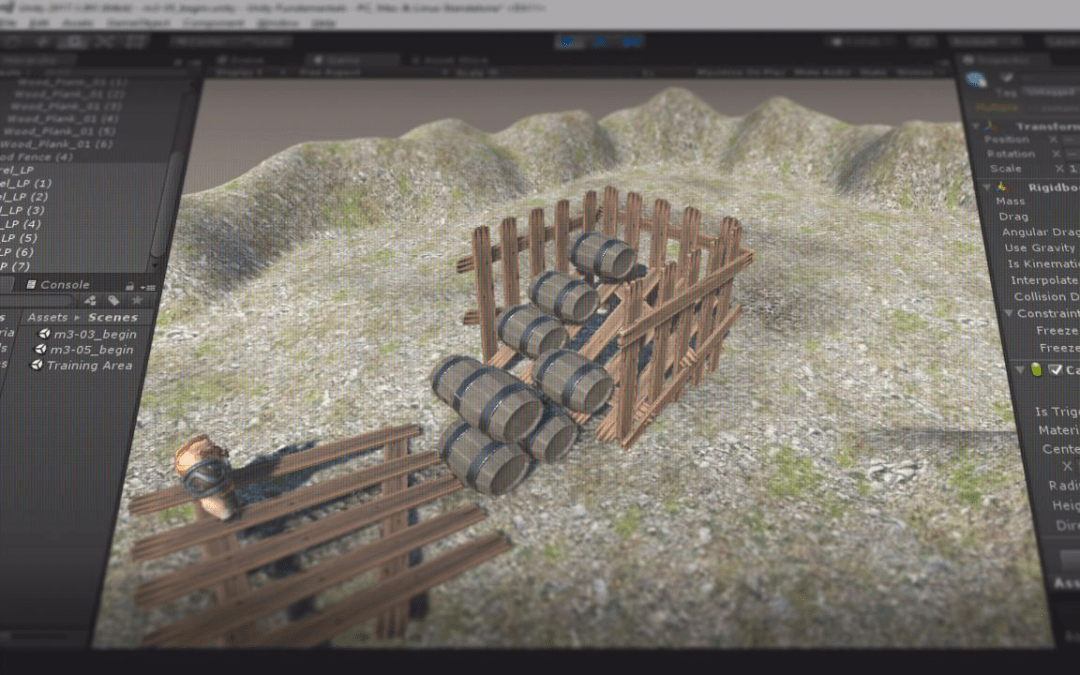Viewport: 1080px width, 675px height.
Task: Collapse the Constraints foldout in Rigidbody
Action: (x=1009, y=314)
